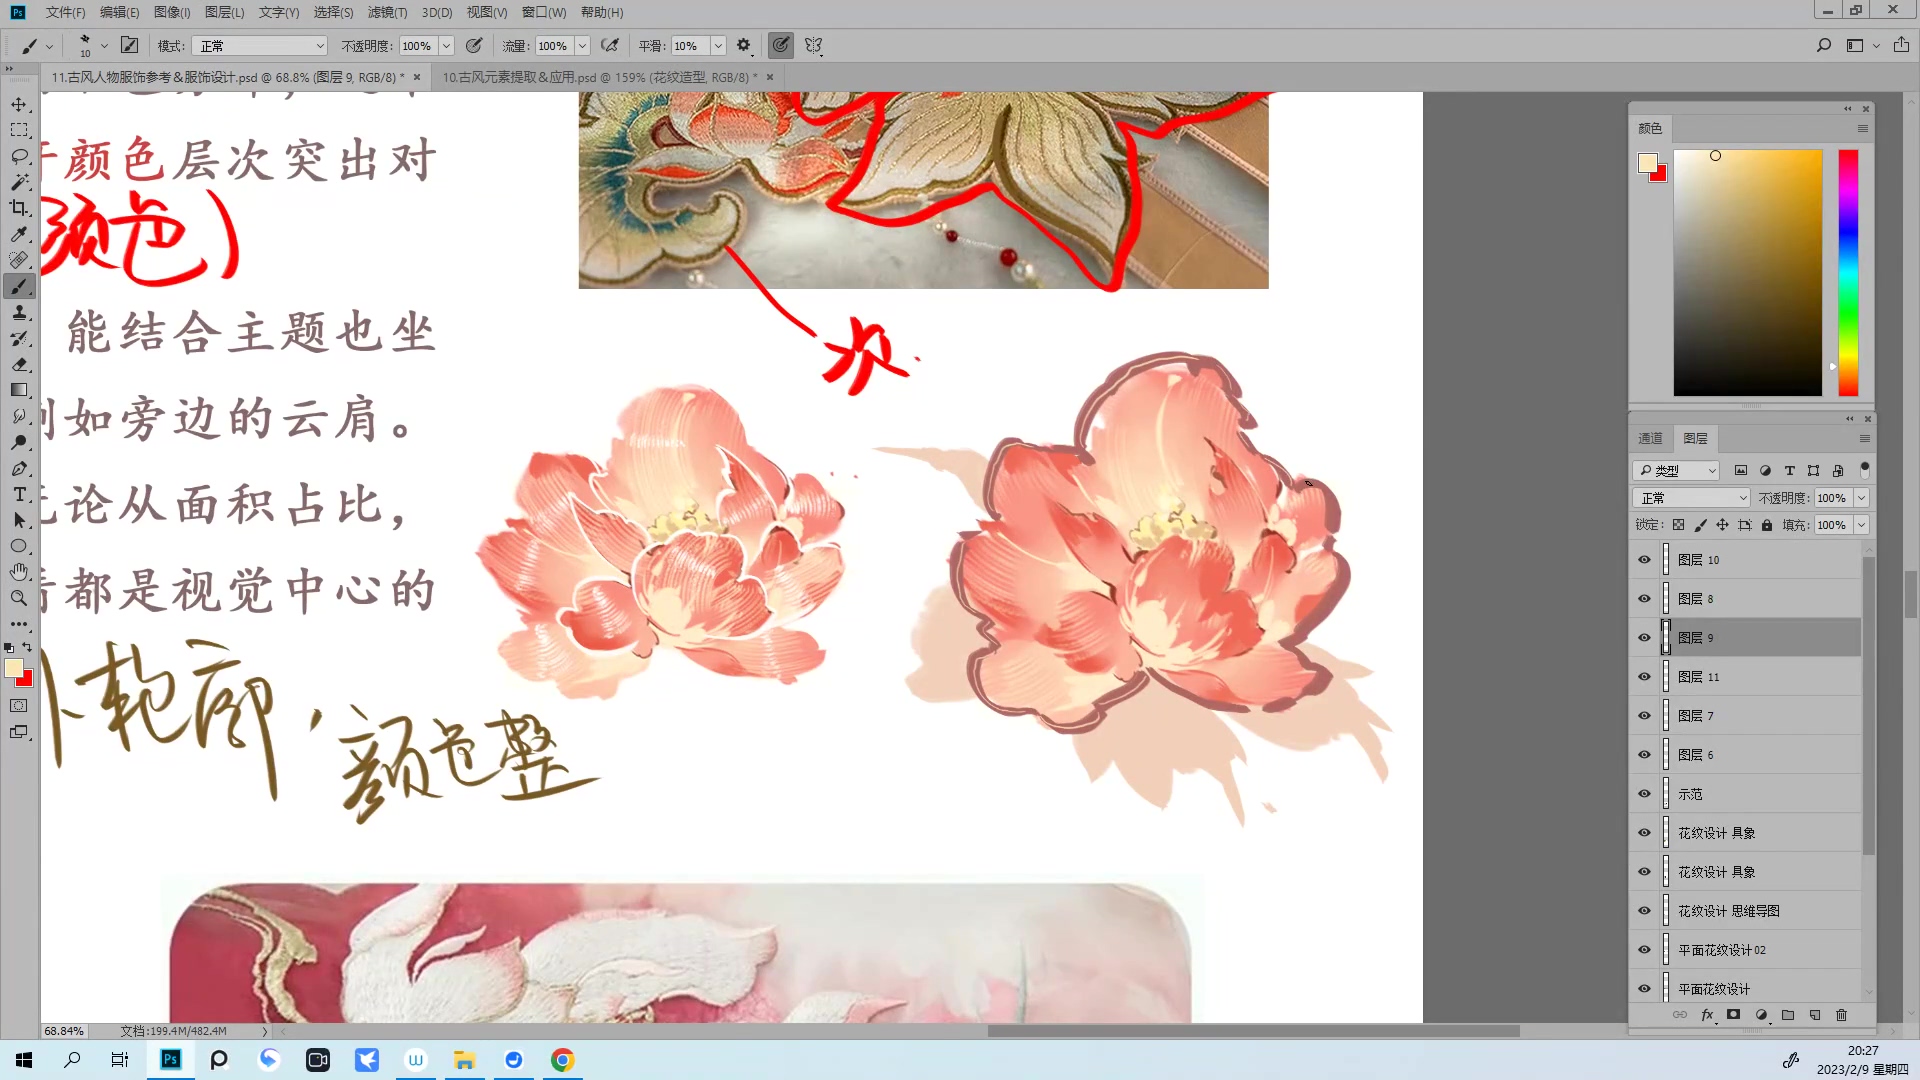The height and width of the screenshot is (1080, 1920).
Task: Click the share icon in options bar
Action: [1901, 45]
